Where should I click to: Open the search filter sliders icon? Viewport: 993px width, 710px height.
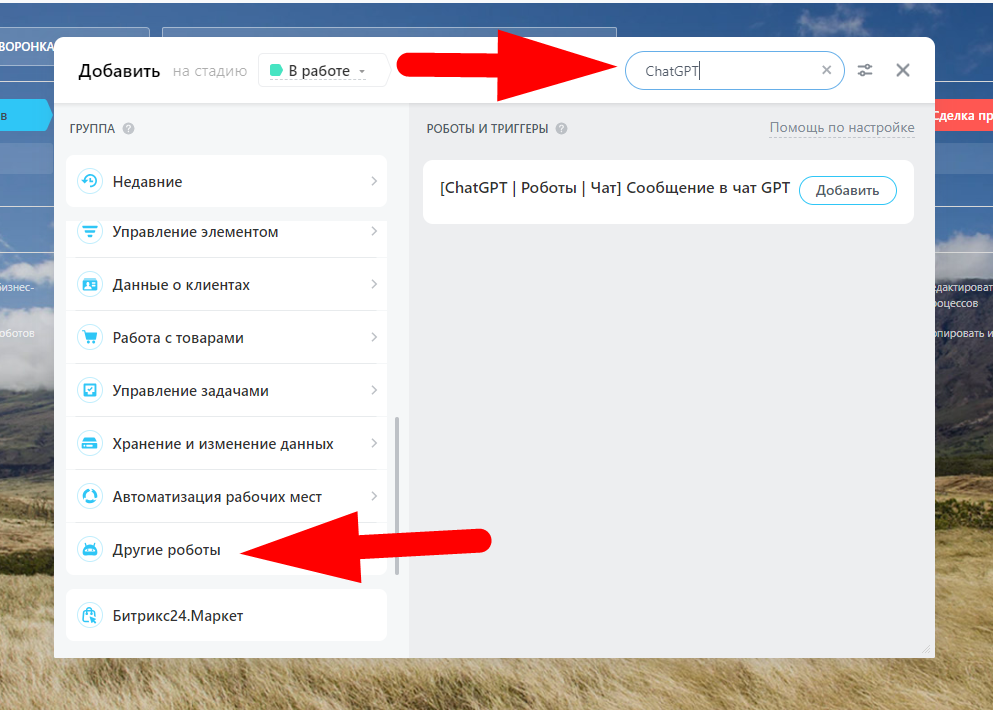864,70
